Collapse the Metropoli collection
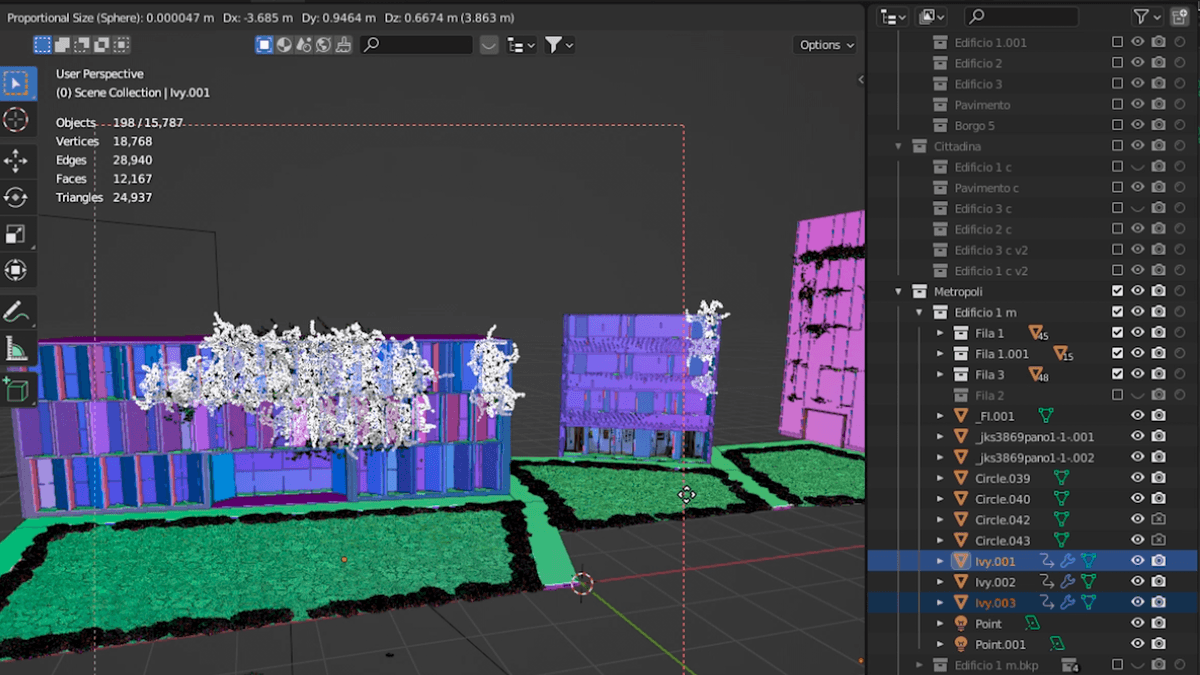Viewport: 1200px width, 675px height. pyautogui.click(x=898, y=291)
